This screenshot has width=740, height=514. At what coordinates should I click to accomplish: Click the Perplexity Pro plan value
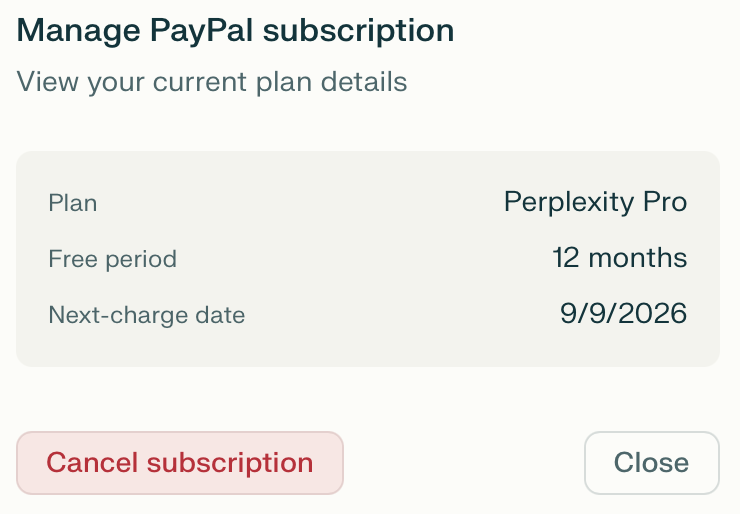point(595,203)
